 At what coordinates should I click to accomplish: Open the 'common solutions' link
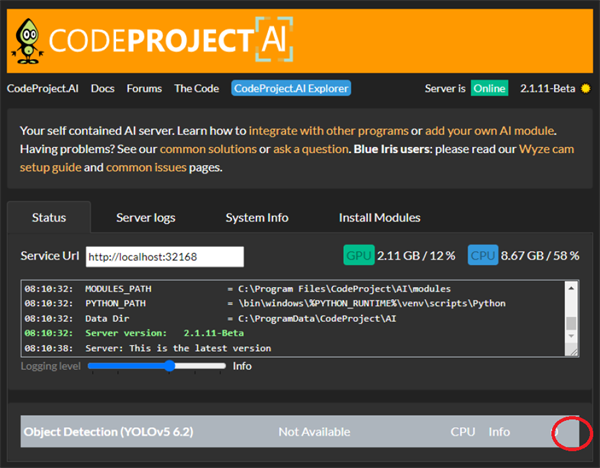click(208, 149)
